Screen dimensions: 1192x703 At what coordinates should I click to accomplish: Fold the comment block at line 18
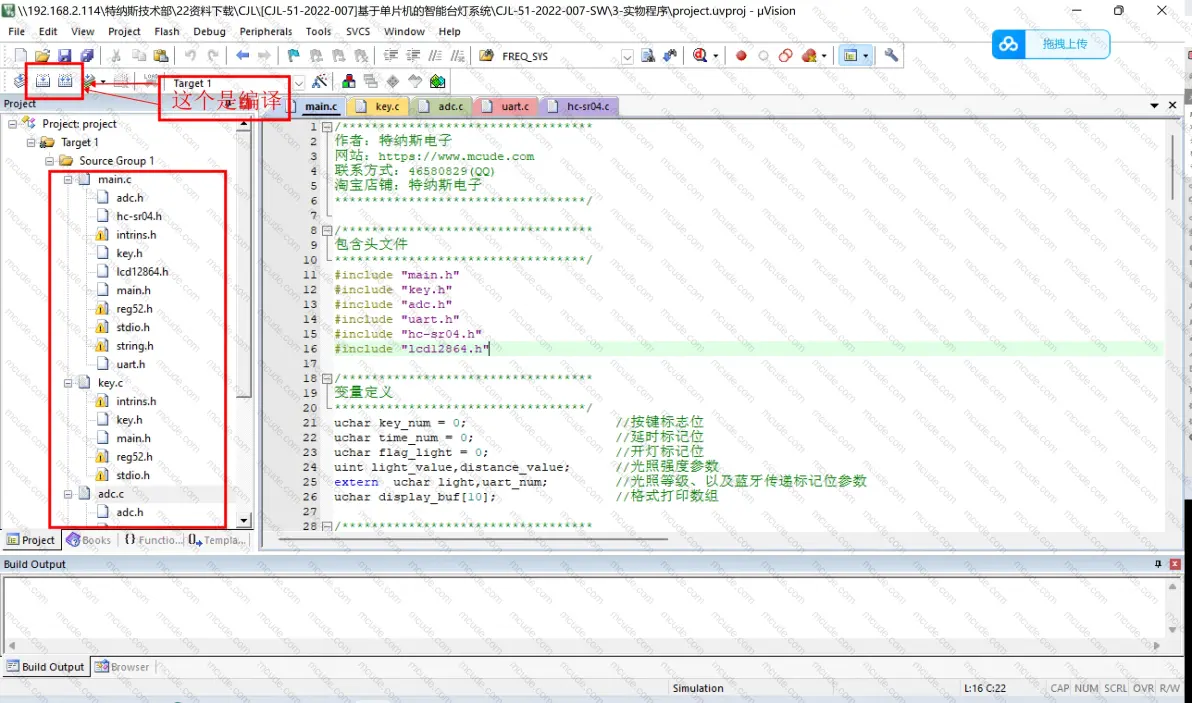tap(327, 378)
